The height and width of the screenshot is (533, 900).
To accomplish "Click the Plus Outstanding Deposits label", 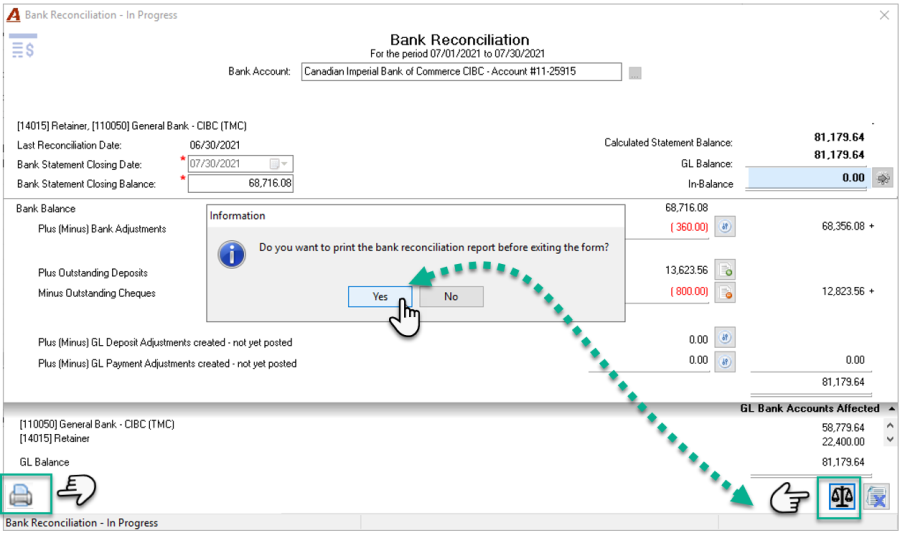I will point(93,273).
